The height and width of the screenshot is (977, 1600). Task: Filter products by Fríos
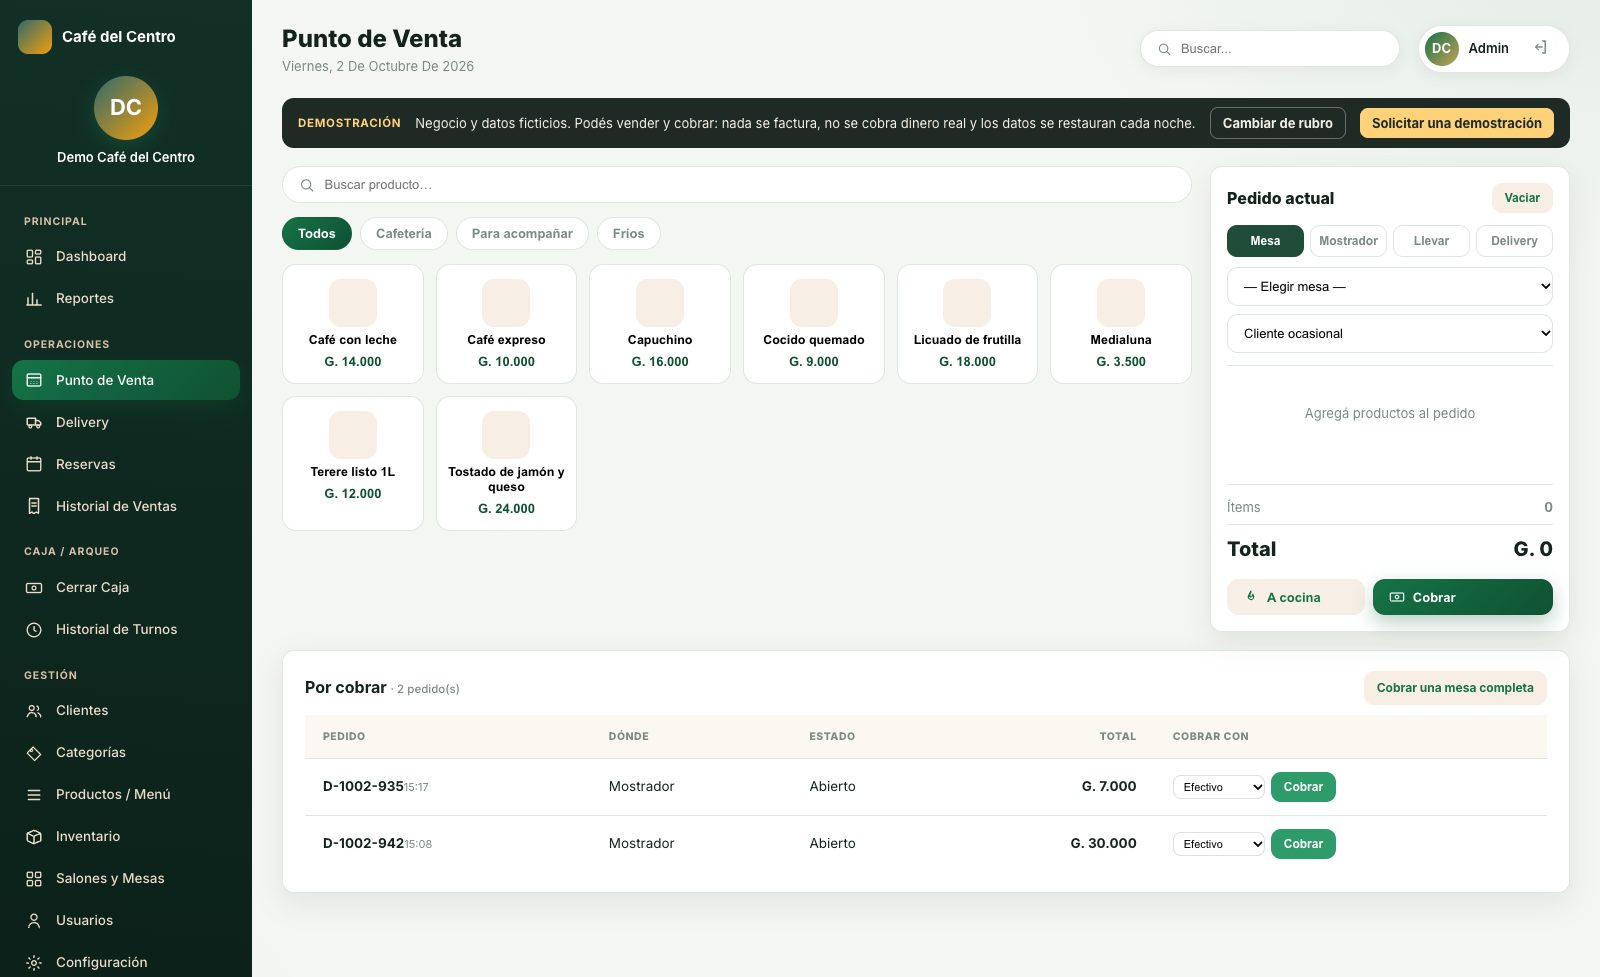tap(628, 233)
